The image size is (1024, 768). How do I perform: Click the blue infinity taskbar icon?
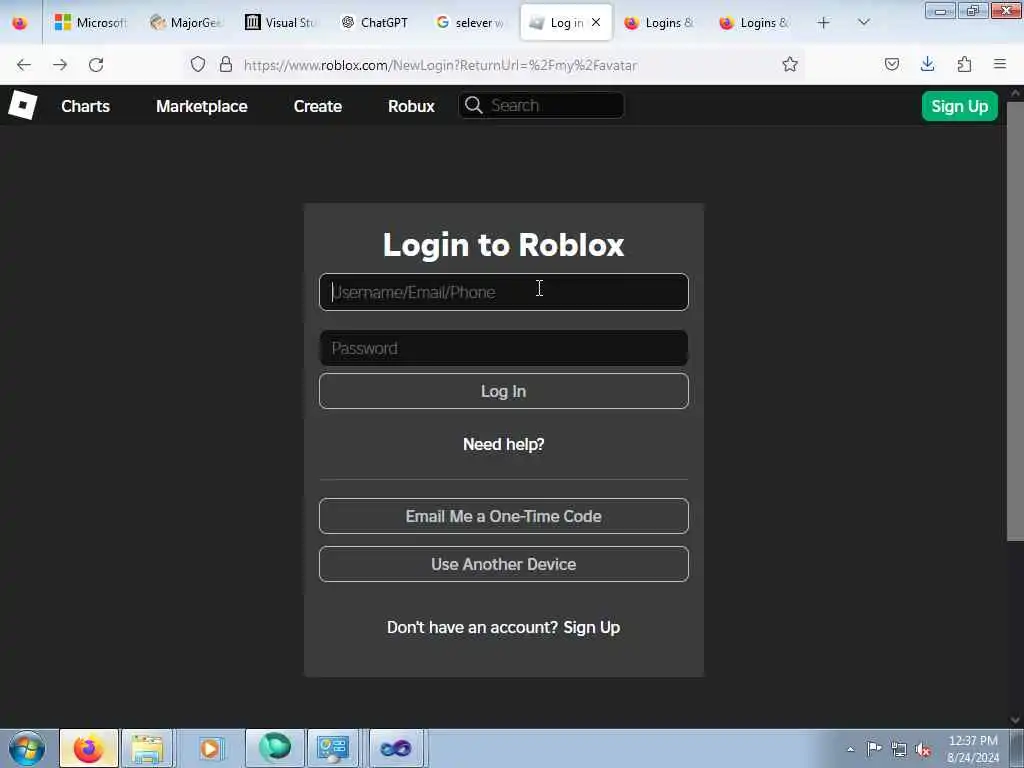pos(396,748)
